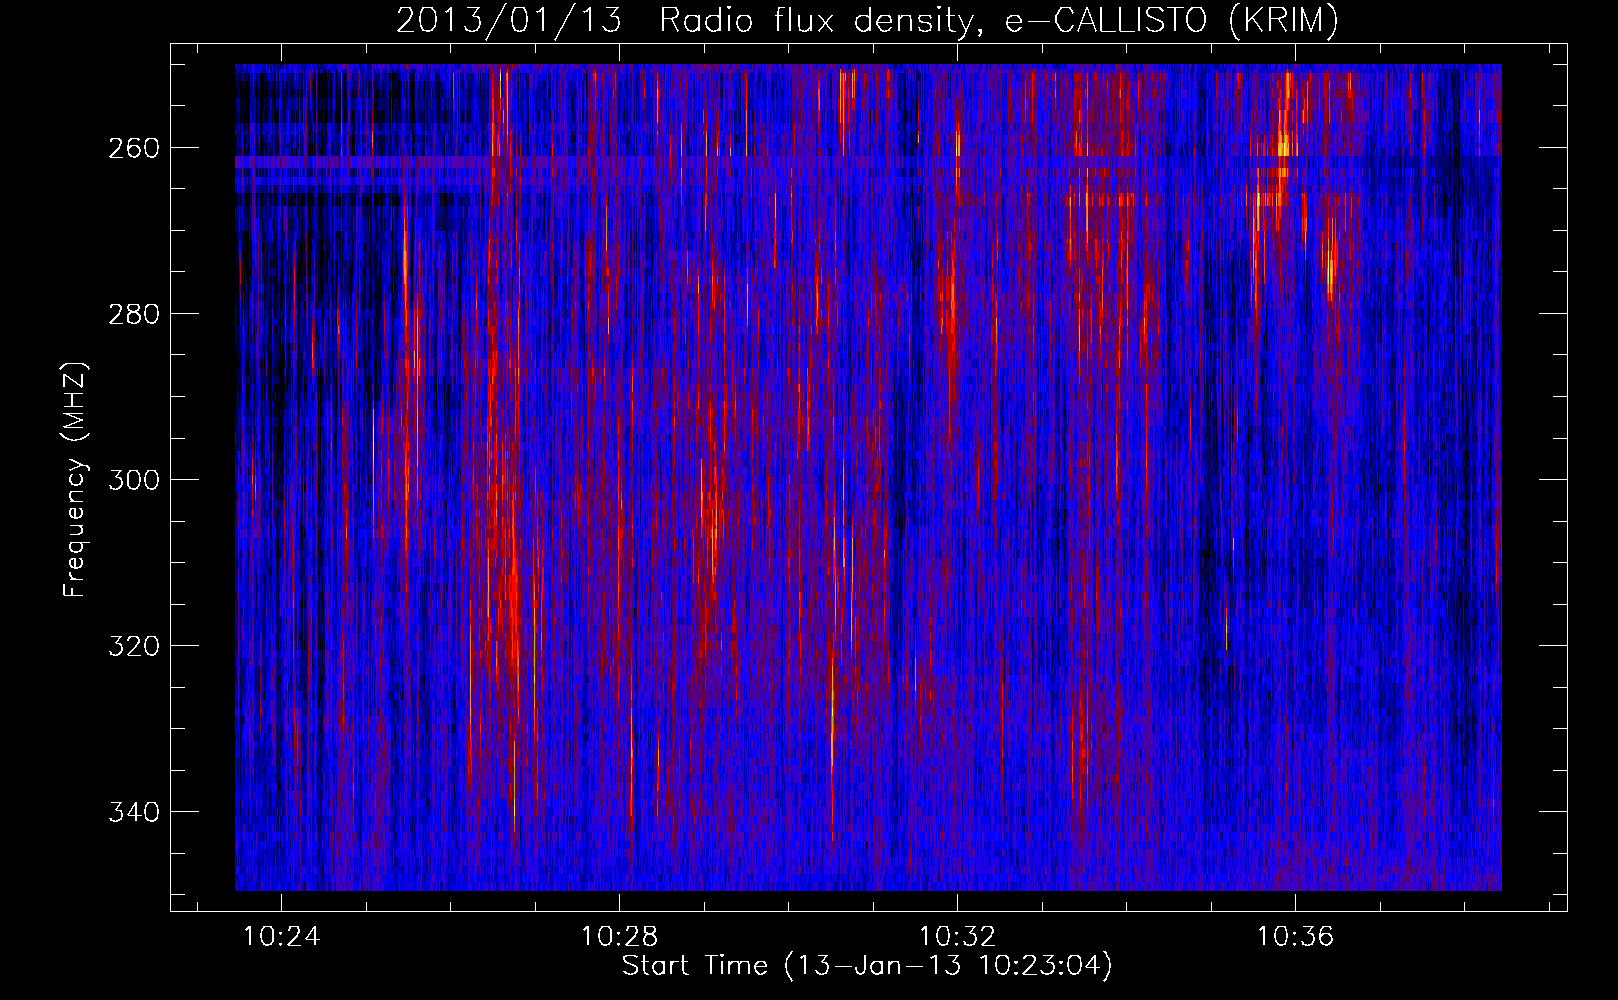1618x1000 pixels.
Task: Click the 10:36 time tick label
Action: (1295, 937)
